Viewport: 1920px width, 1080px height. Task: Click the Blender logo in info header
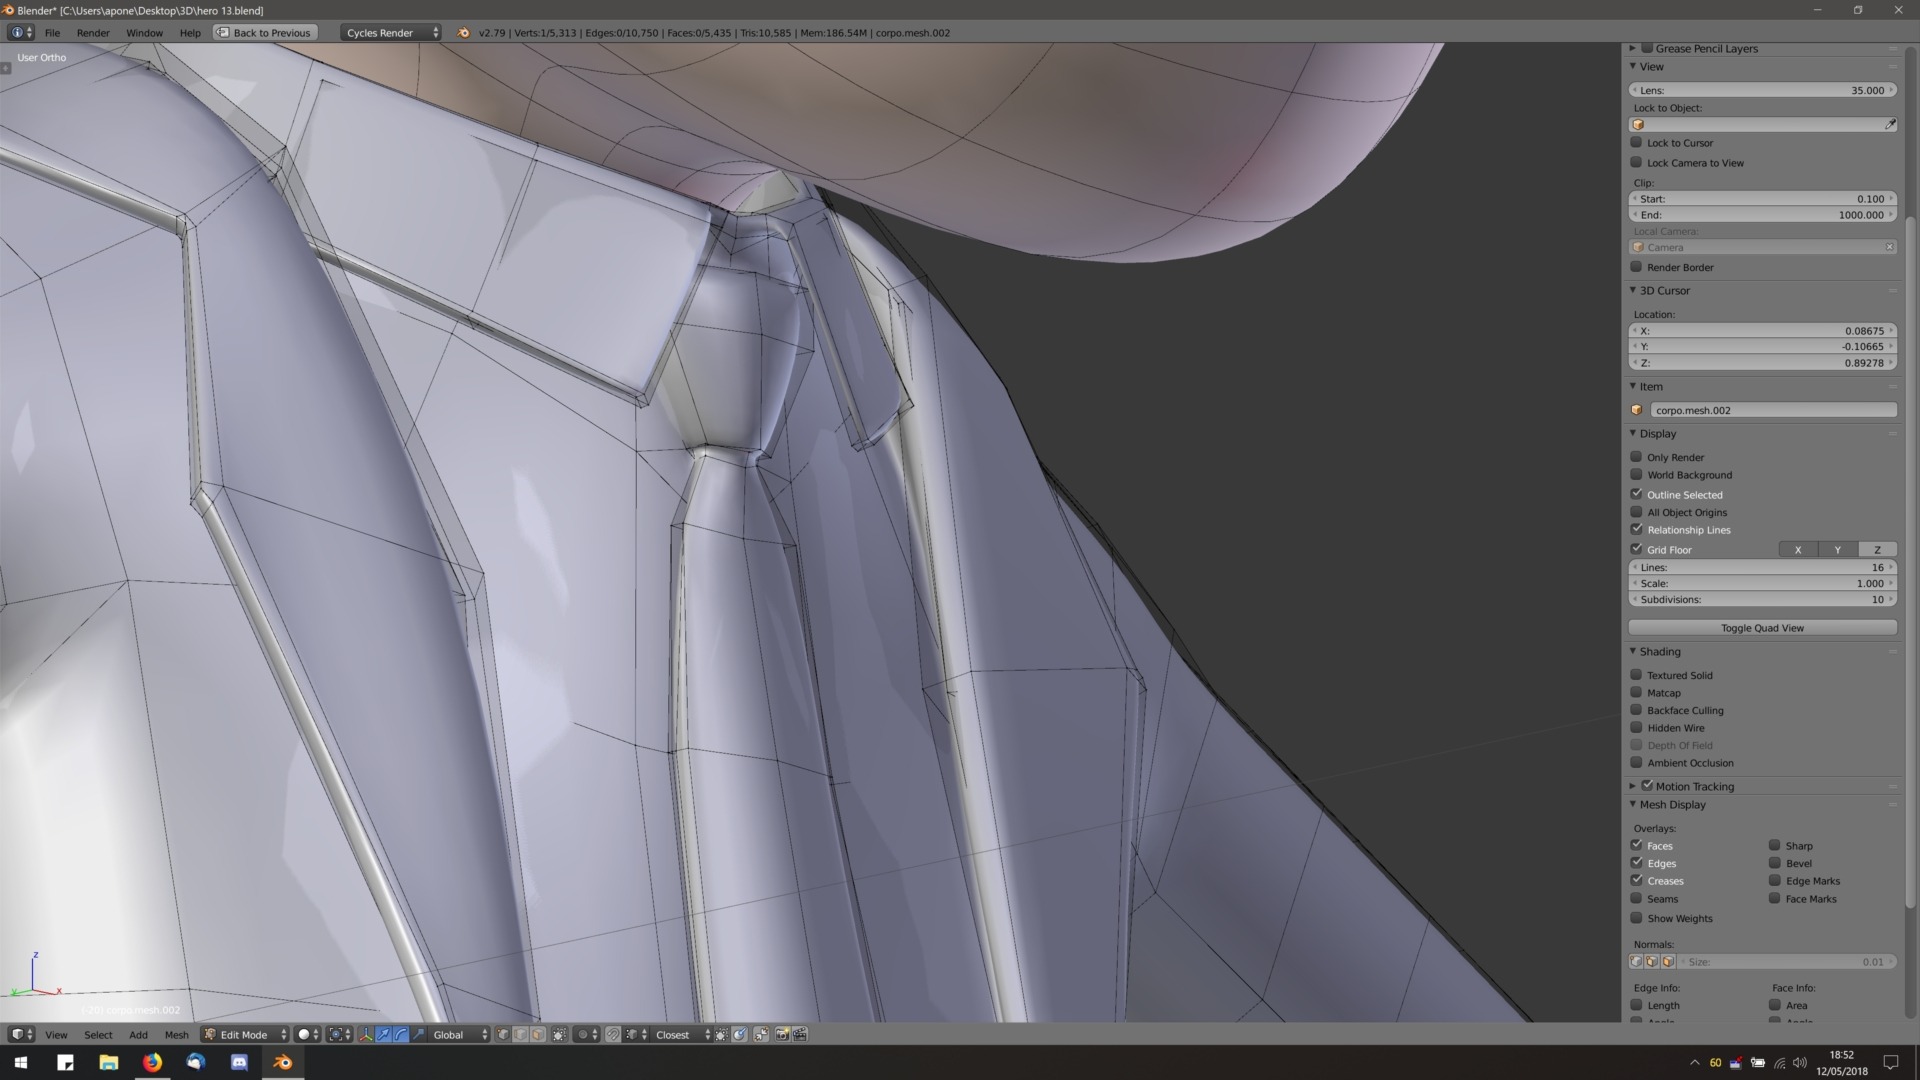coord(463,33)
